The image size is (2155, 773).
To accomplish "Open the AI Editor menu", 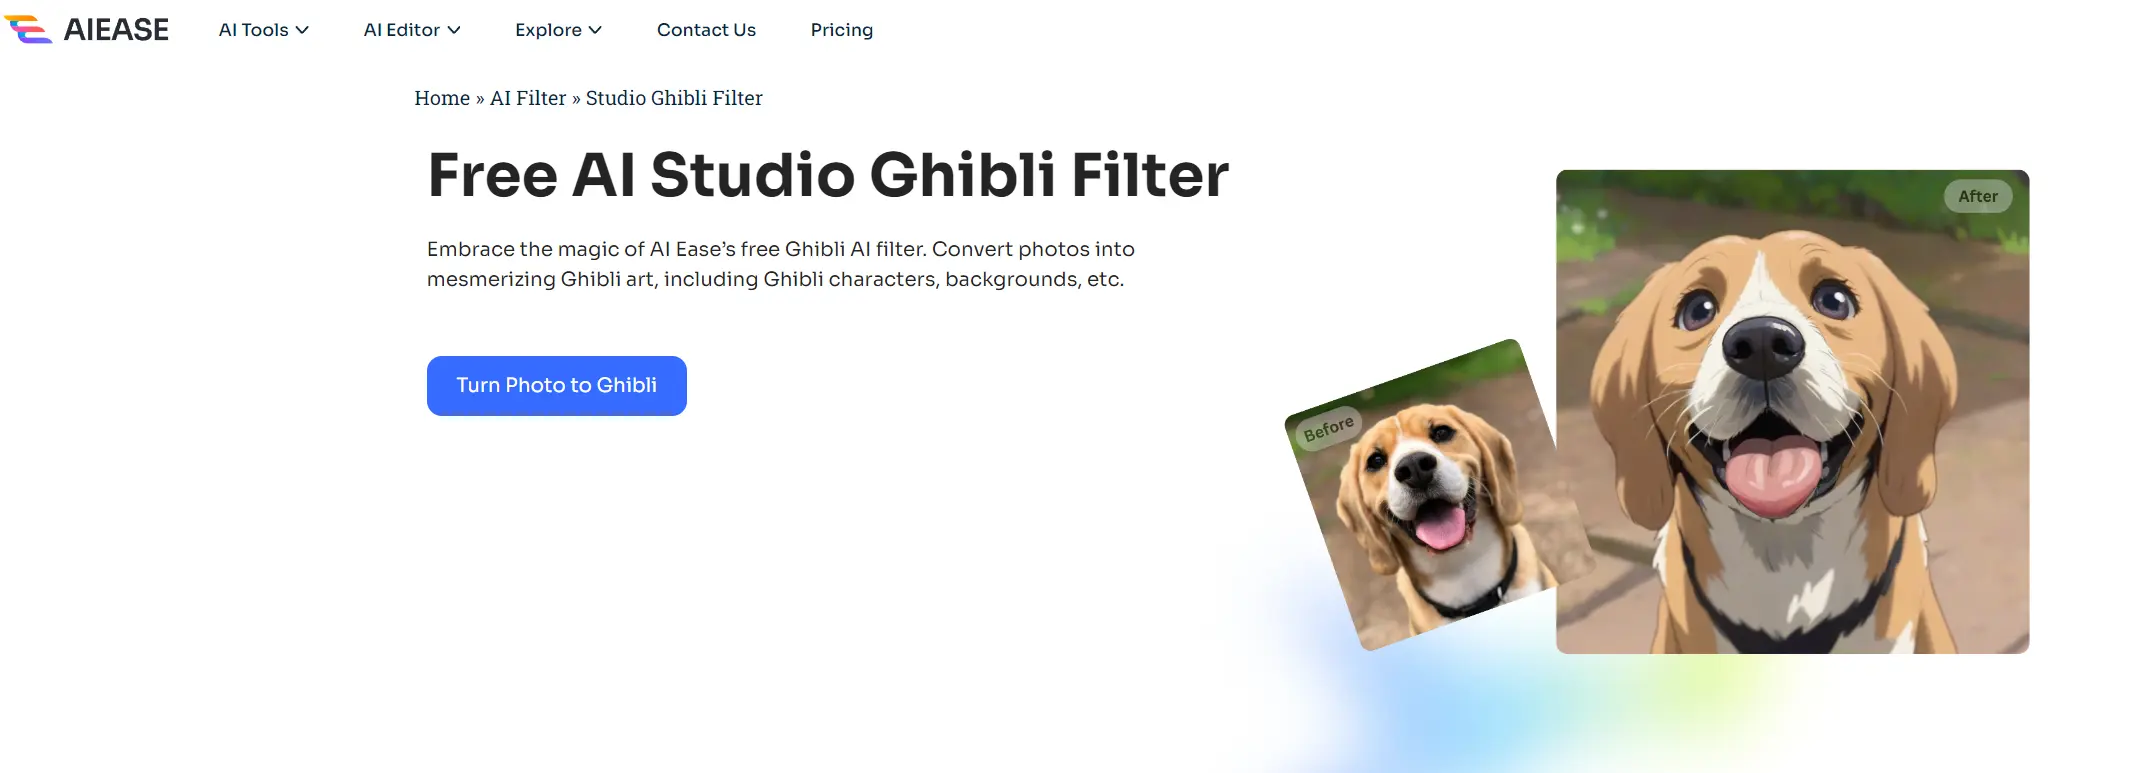I will coord(412,30).
